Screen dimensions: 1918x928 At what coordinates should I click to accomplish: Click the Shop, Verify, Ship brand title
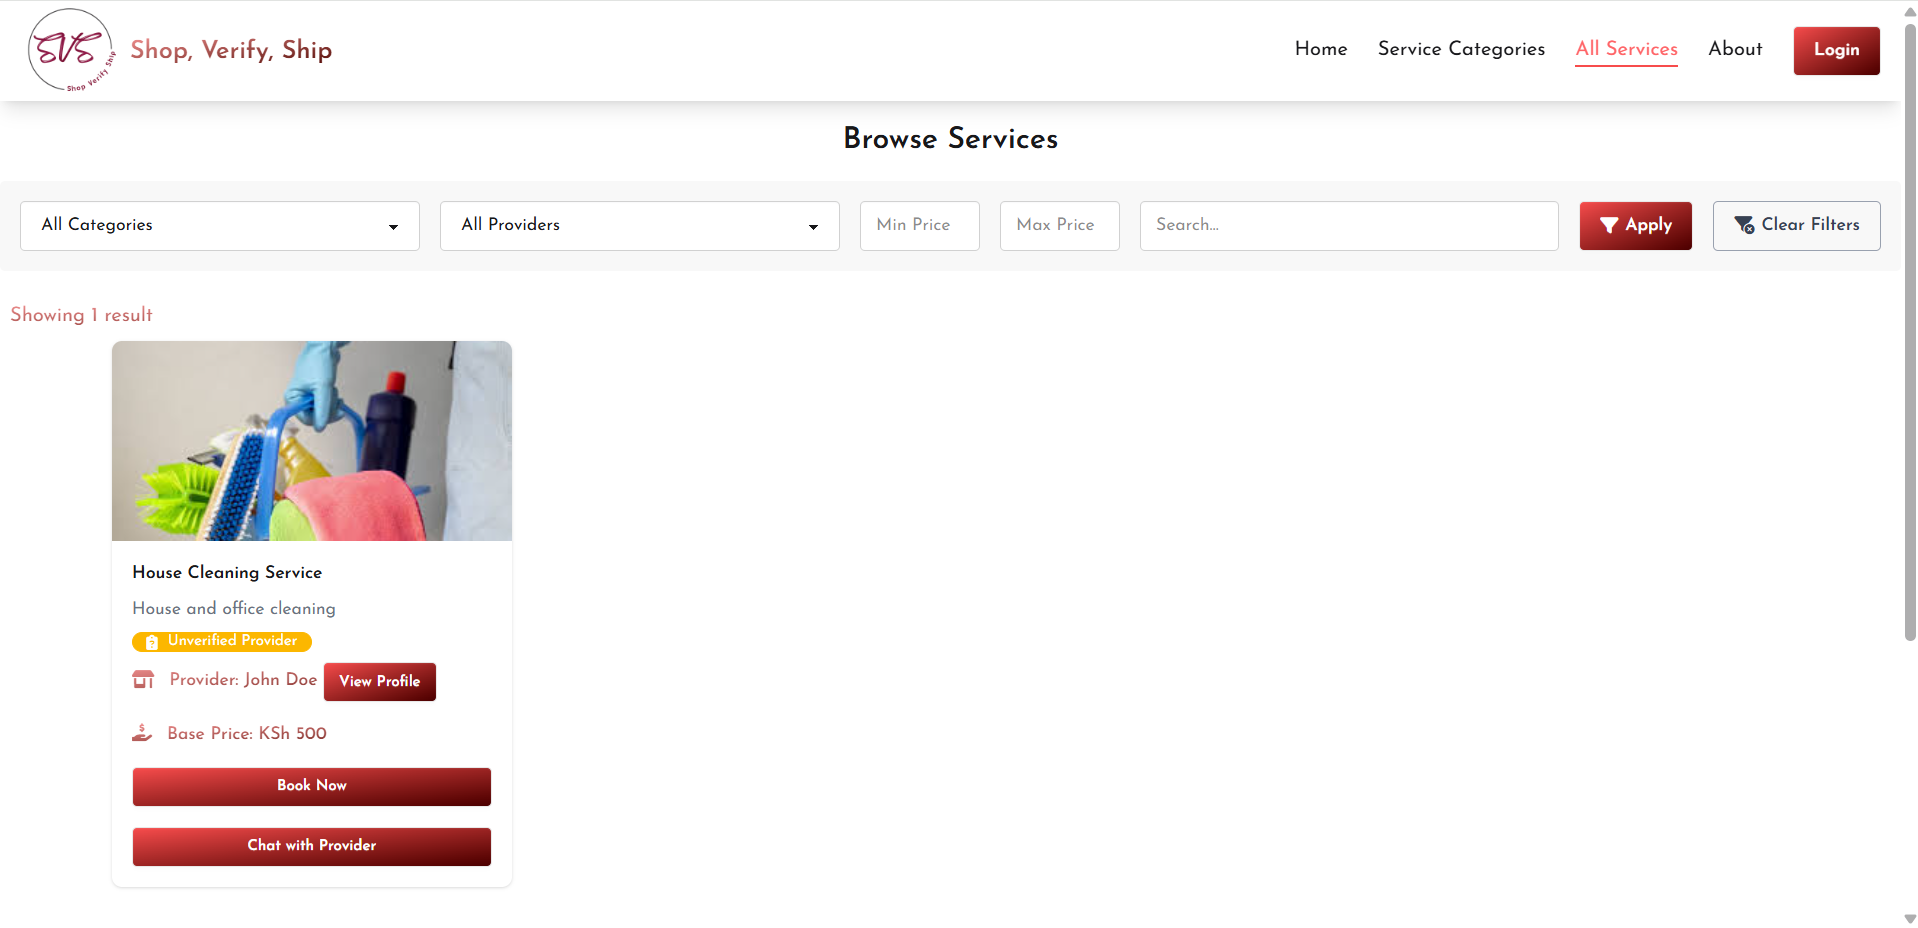pos(231,50)
